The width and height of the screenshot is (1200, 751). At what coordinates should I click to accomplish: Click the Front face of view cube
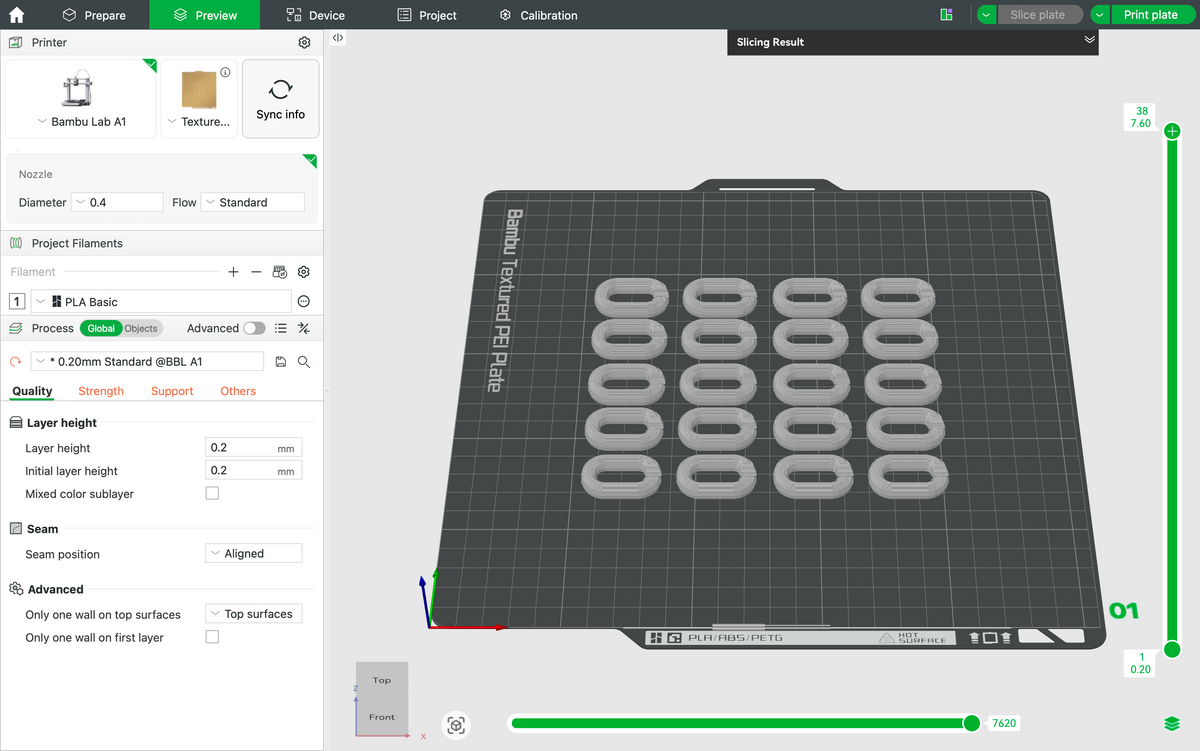click(x=382, y=717)
